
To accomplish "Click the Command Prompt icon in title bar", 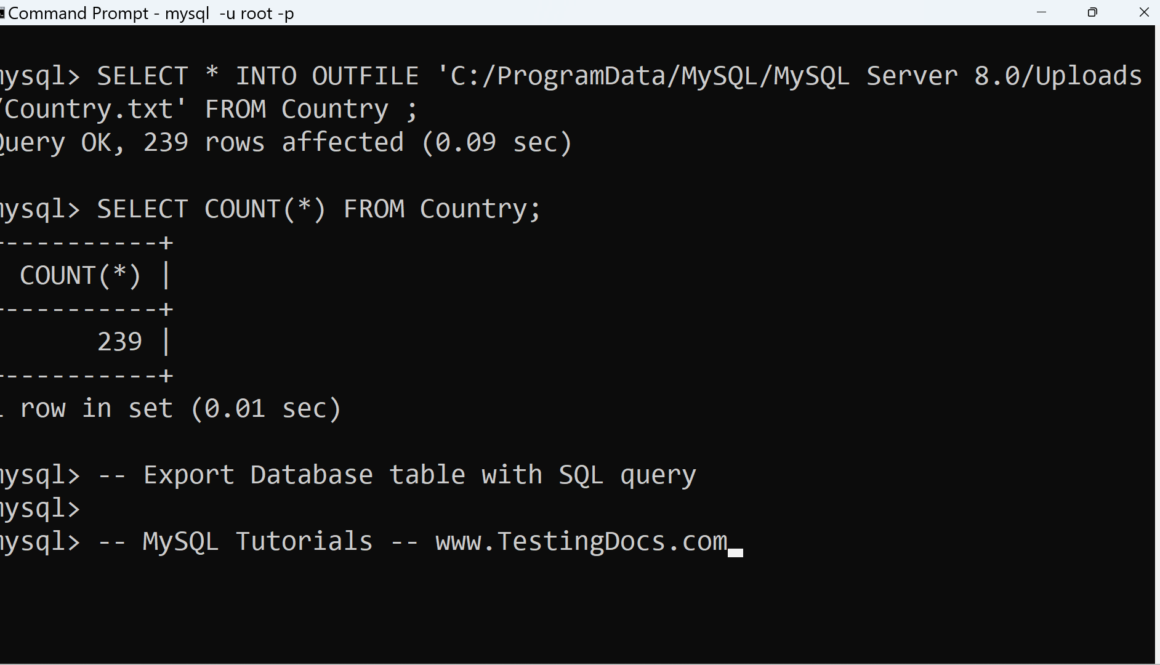I will click(x=3, y=13).
